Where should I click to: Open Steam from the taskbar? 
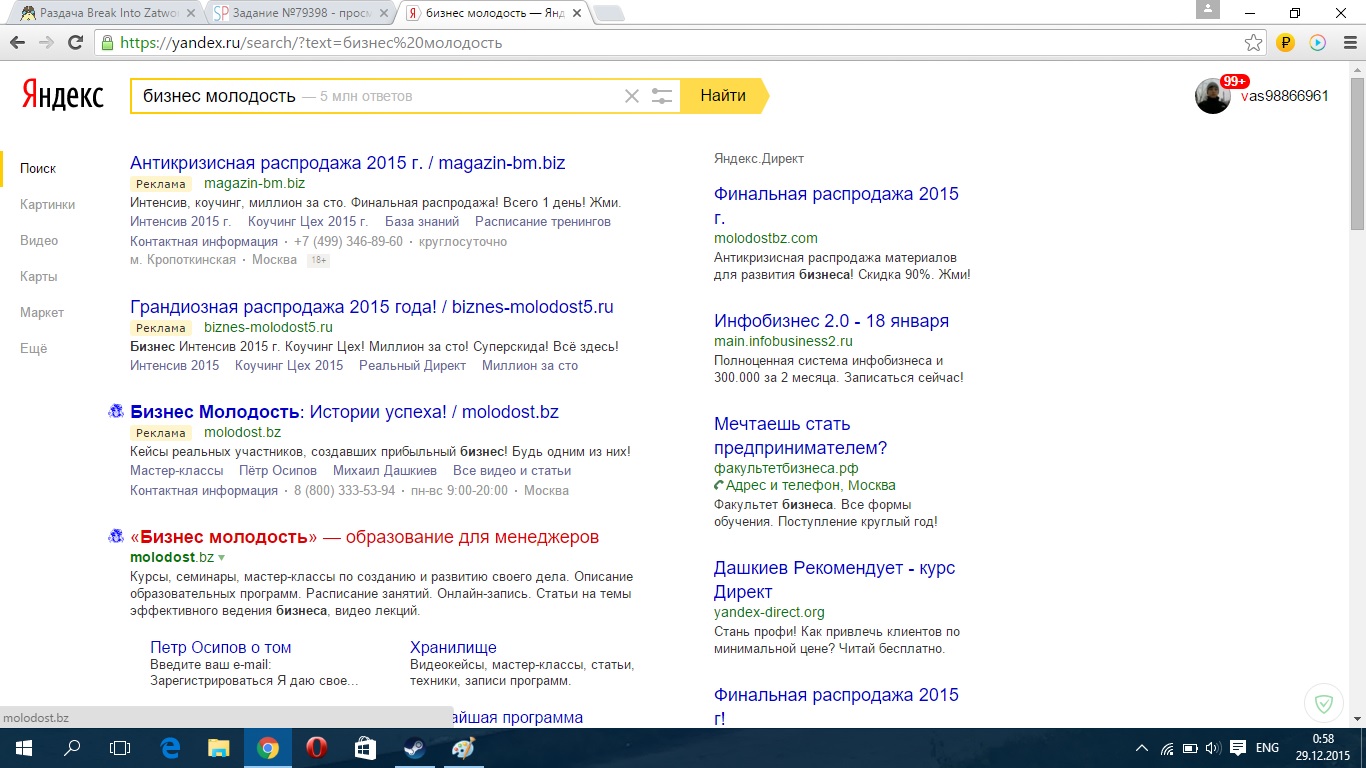(x=413, y=748)
